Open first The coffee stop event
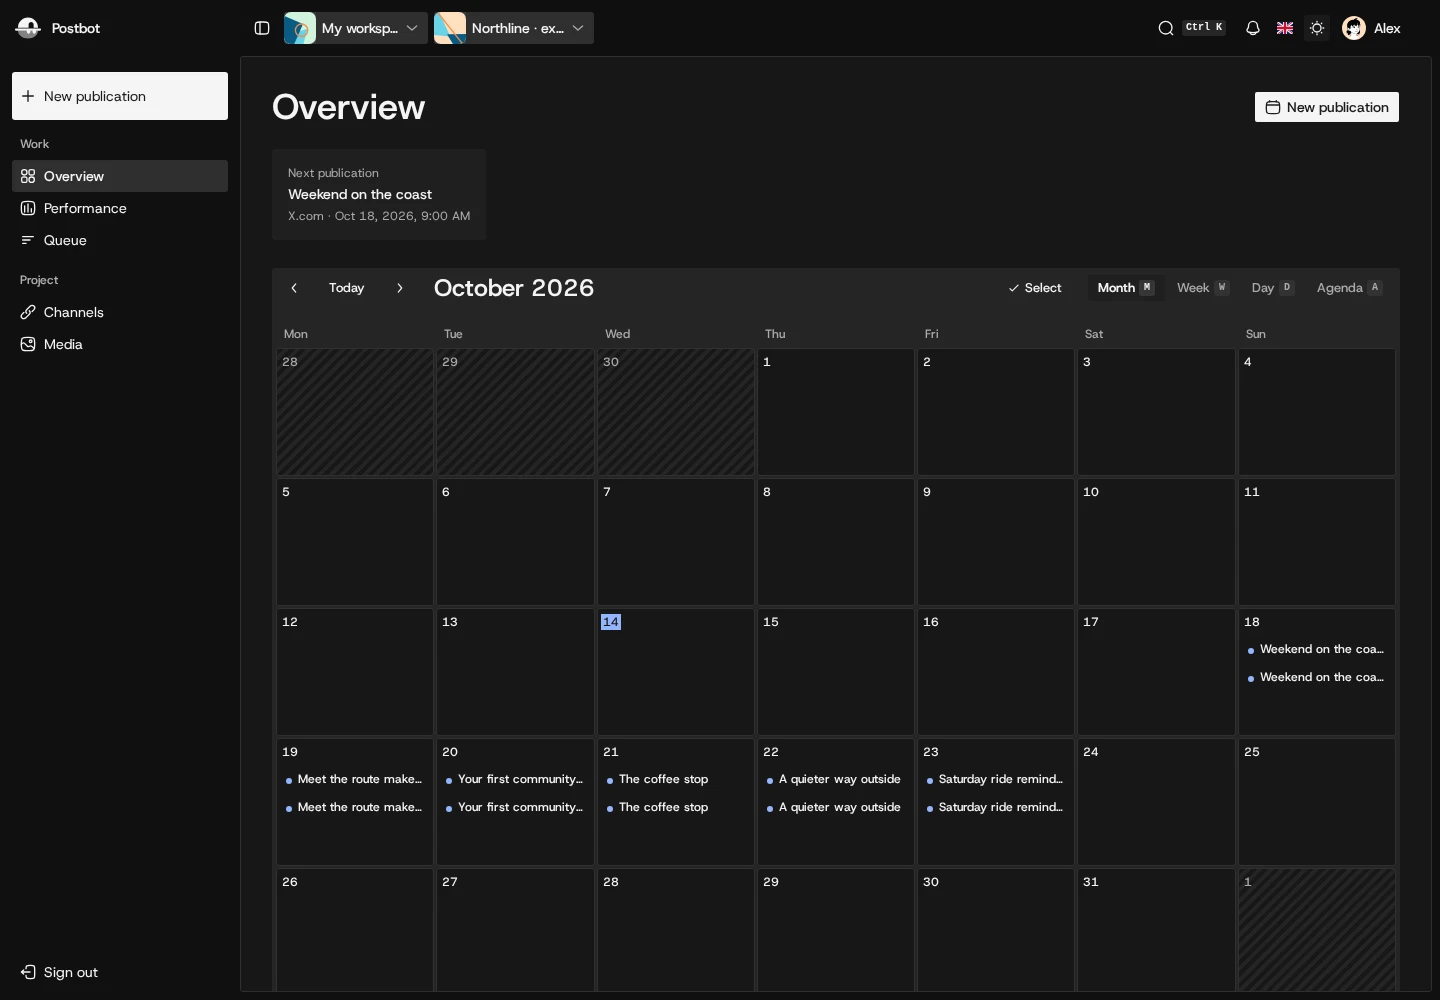The height and width of the screenshot is (1000, 1440). tap(675, 779)
